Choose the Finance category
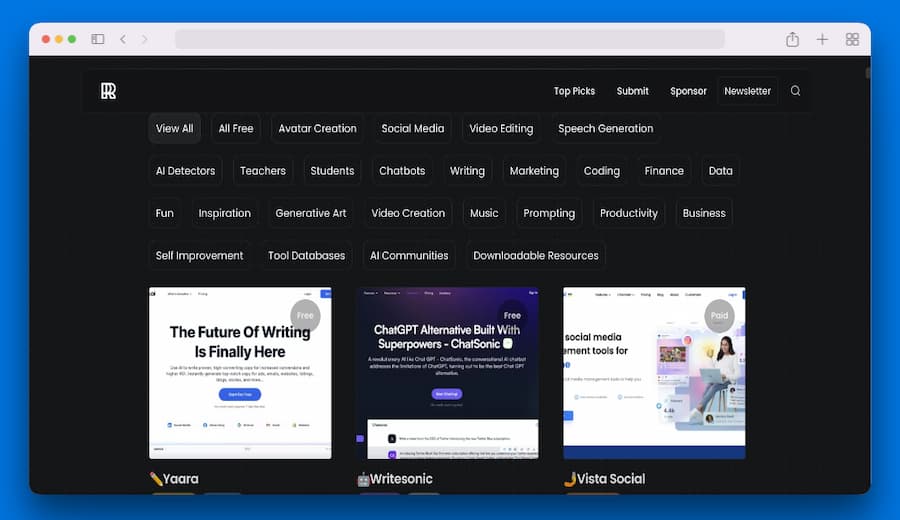The height and width of the screenshot is (520, 900). (664, 171)
